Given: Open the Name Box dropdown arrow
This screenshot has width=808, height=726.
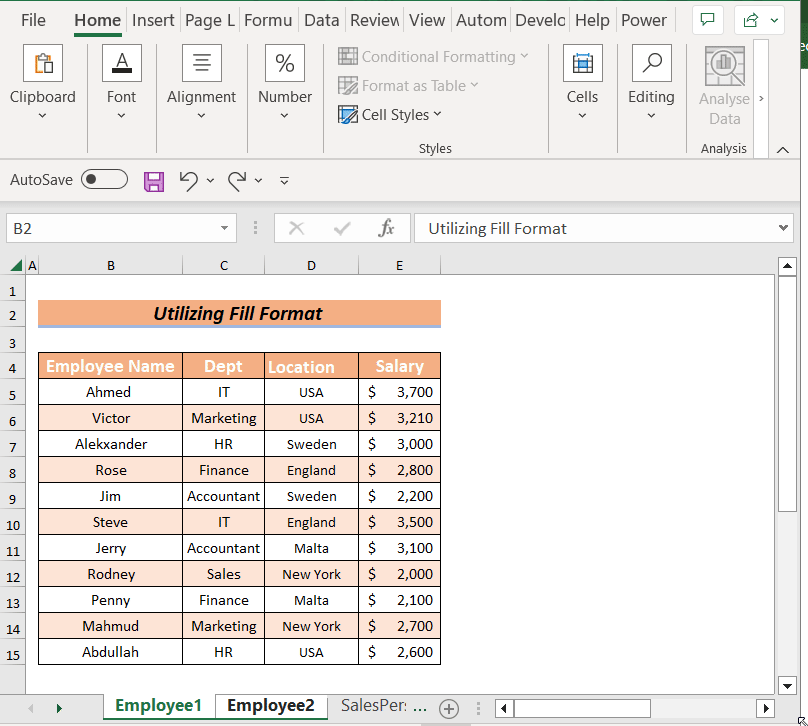Looking at the screenshot, I should pyautogui.click(x=225, y=229).
